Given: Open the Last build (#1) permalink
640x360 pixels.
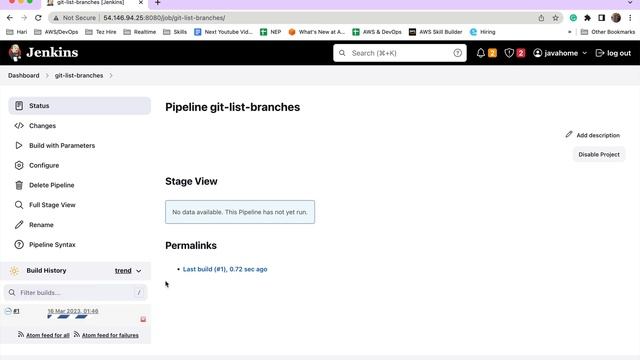Looking at the screenshot, I should pos(225,269).
